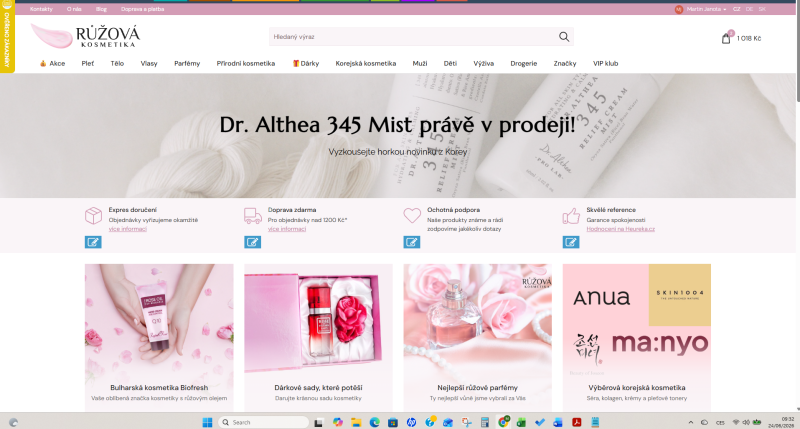Click edit icon under Expres doručení
Image resolution: width=800 pixels, height=429 pixels.
(x=93, y=242)
